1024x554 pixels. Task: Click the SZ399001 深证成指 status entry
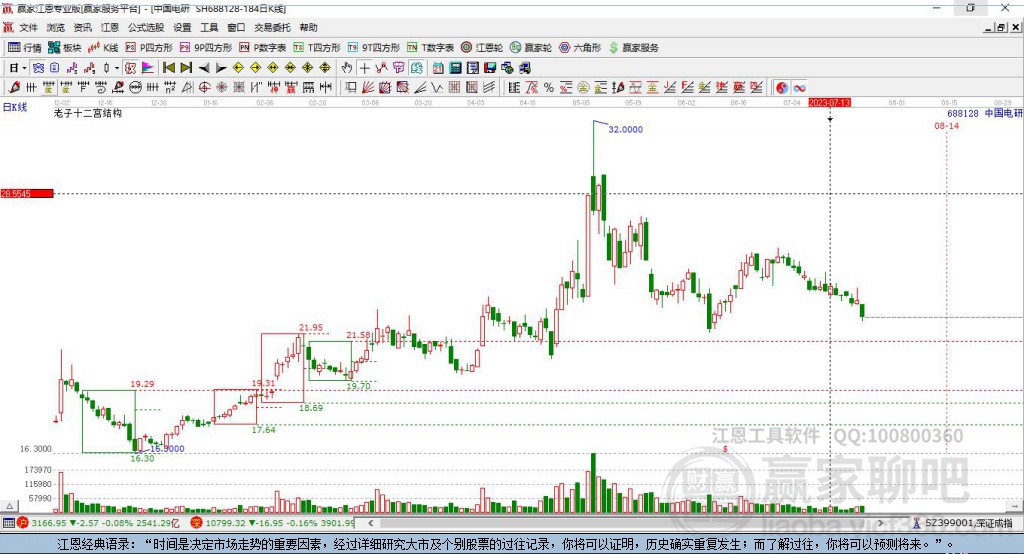(963, 523)
